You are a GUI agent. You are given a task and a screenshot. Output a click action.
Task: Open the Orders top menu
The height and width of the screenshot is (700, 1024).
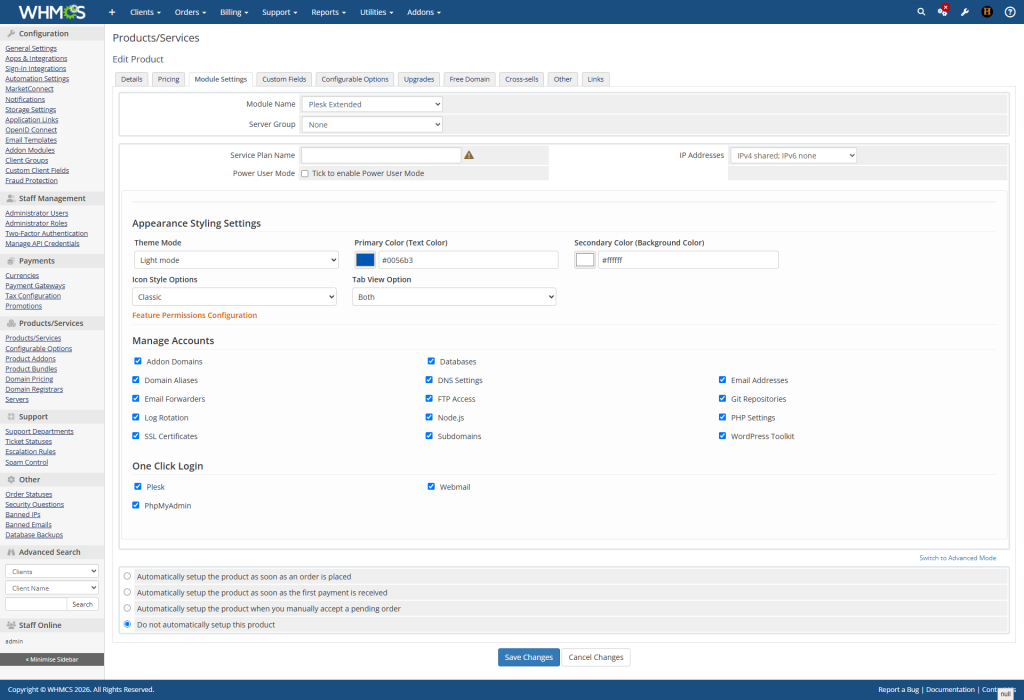point(190,12)
